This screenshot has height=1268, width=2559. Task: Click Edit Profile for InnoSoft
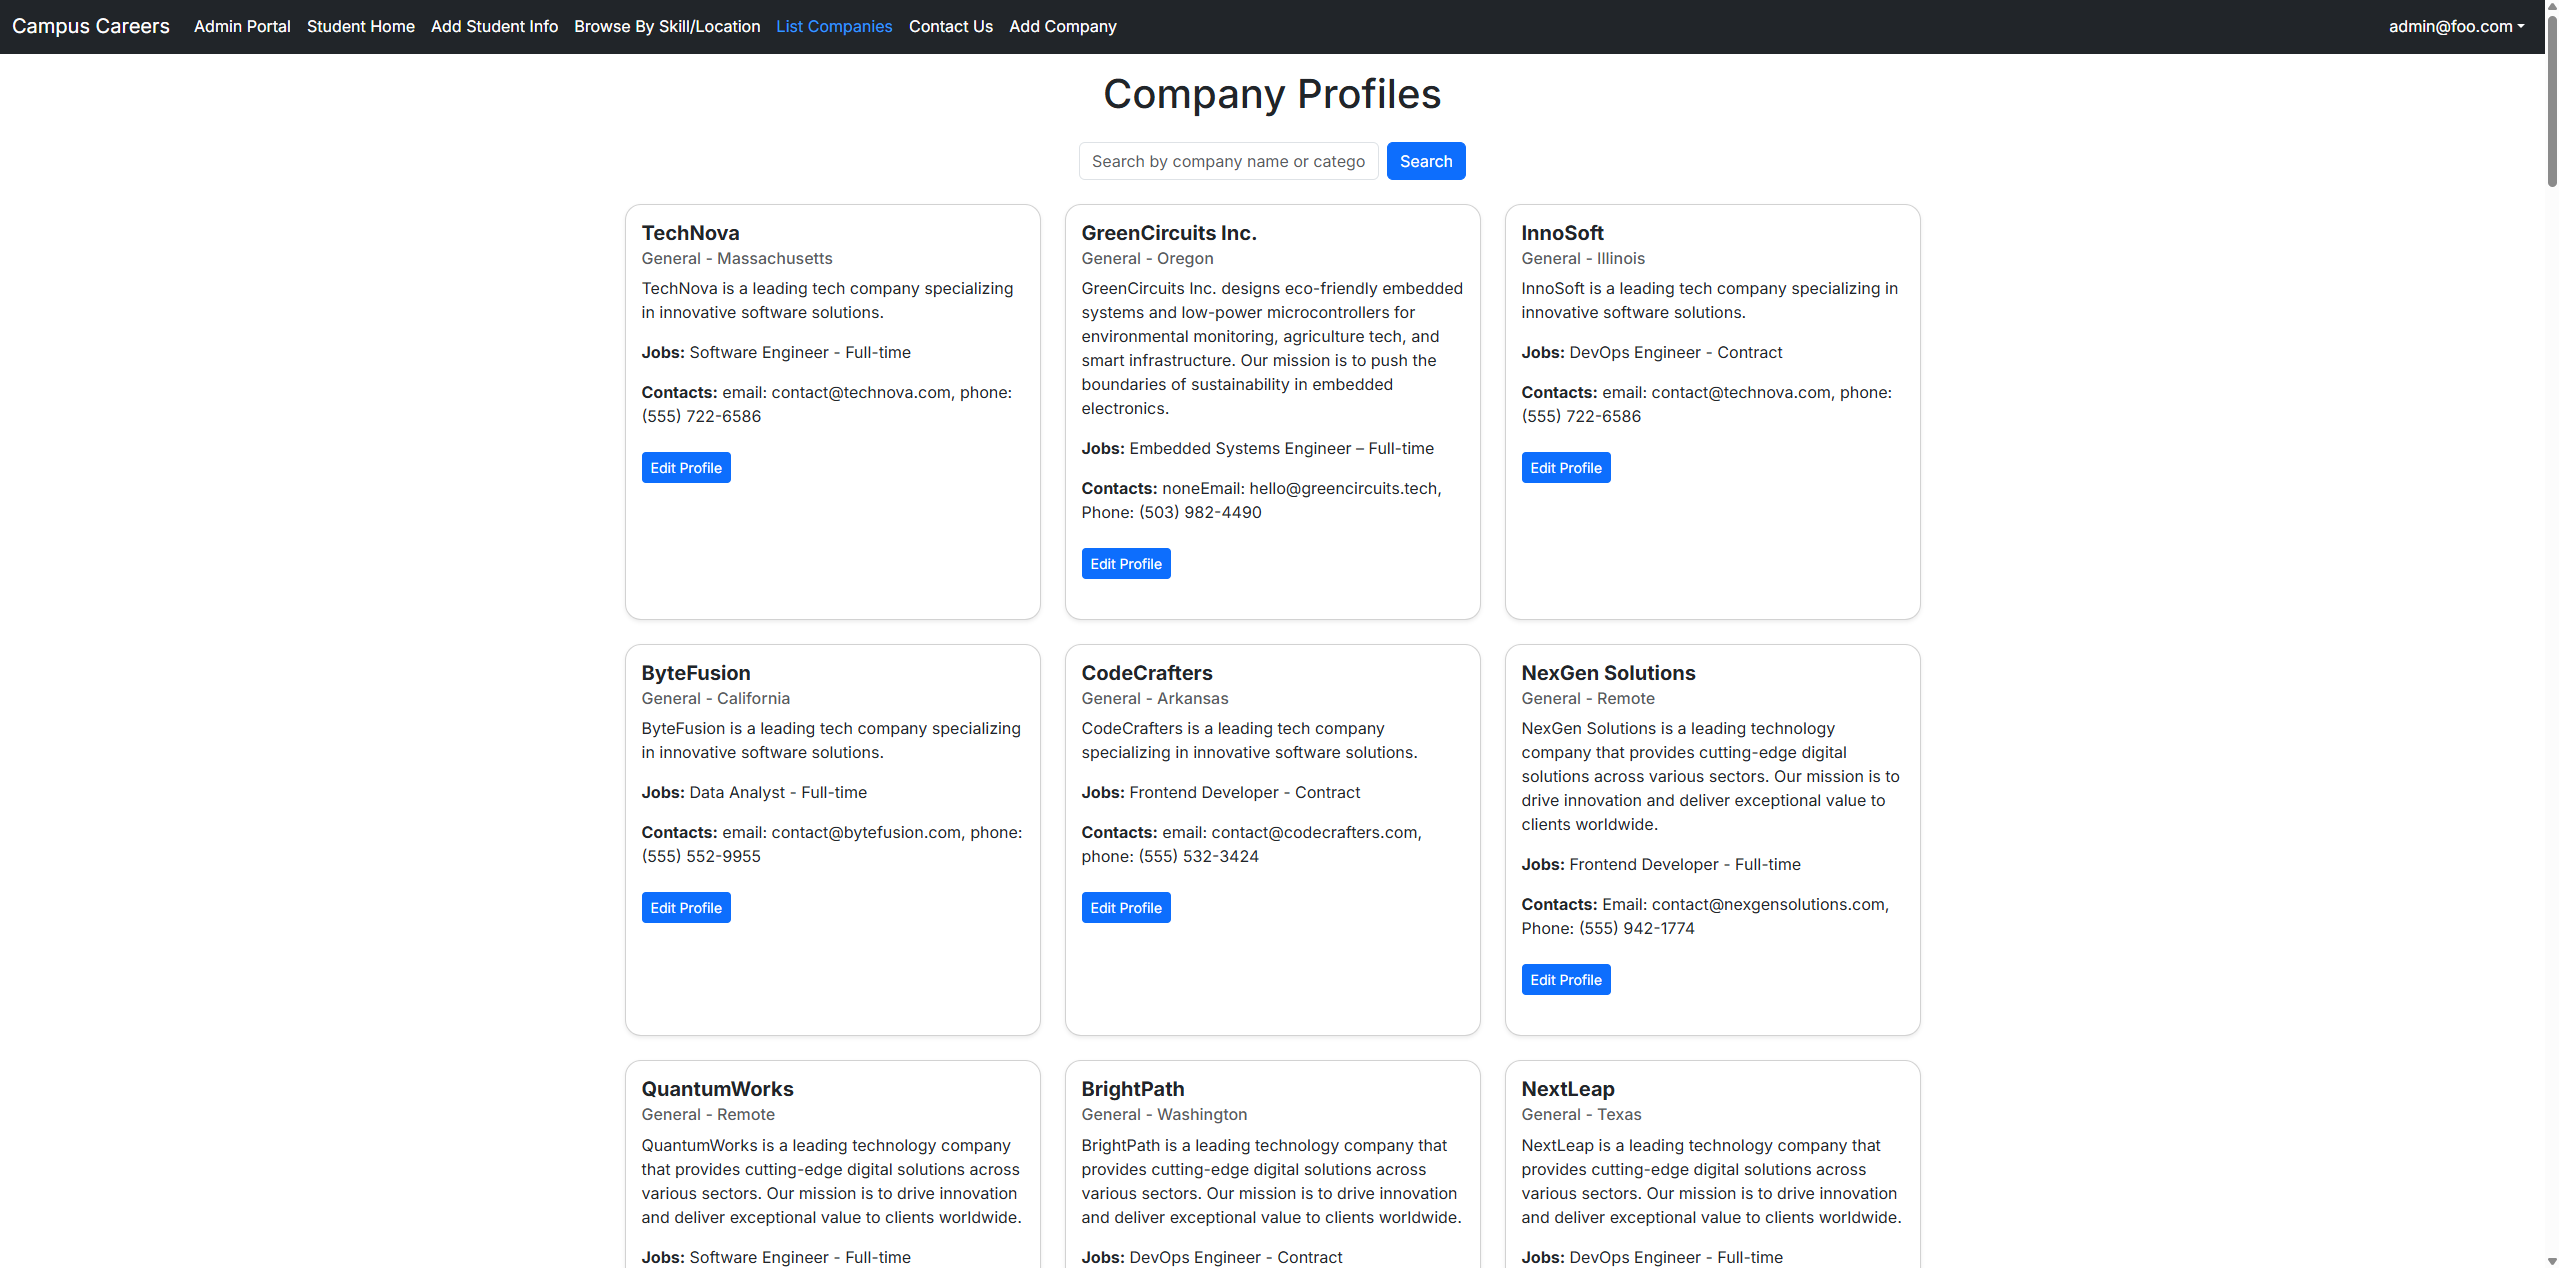coord(1565,468)
